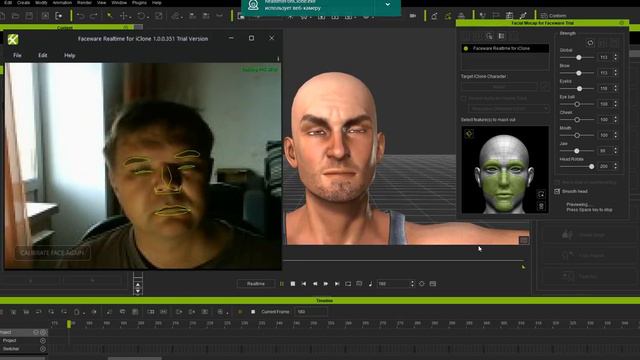Expand the camera notification chevron

tap(387, 4)
